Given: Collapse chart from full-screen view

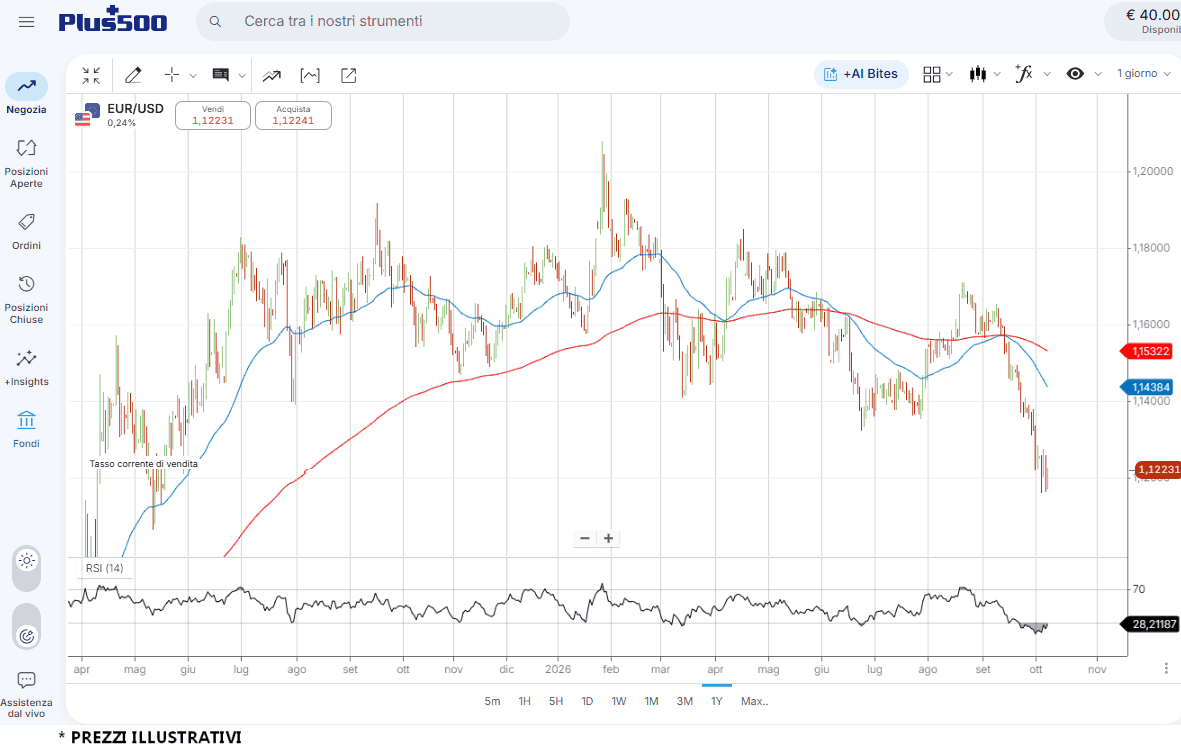Looking at the screenshot, I should pyautogui.click(x=91, y=75).
